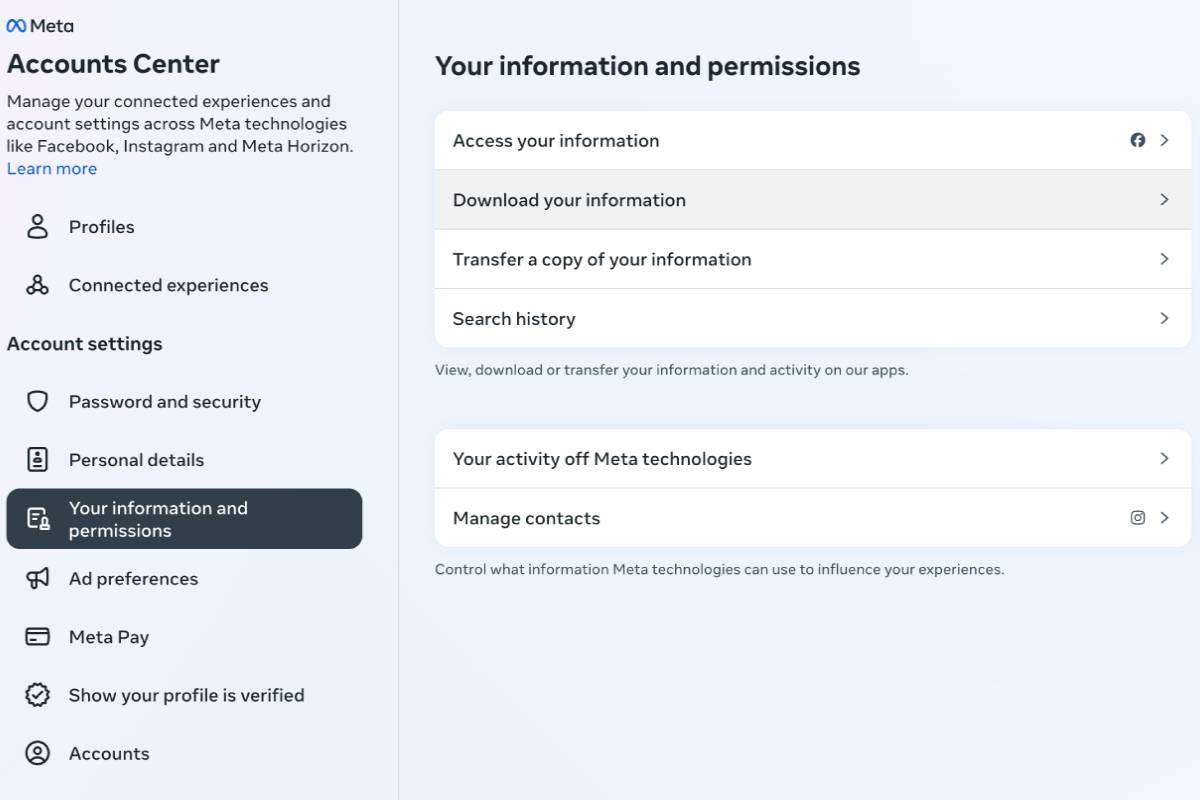The image size is (1200, 800).
Task: Click the Ad preferences megaphone icon
Action: [x=38, y=579]
